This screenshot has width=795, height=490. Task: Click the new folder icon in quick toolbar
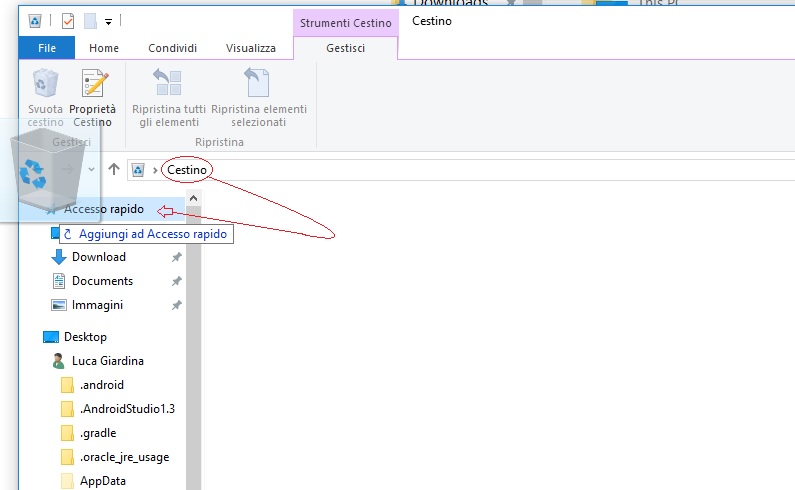click(x=90, y=21)
